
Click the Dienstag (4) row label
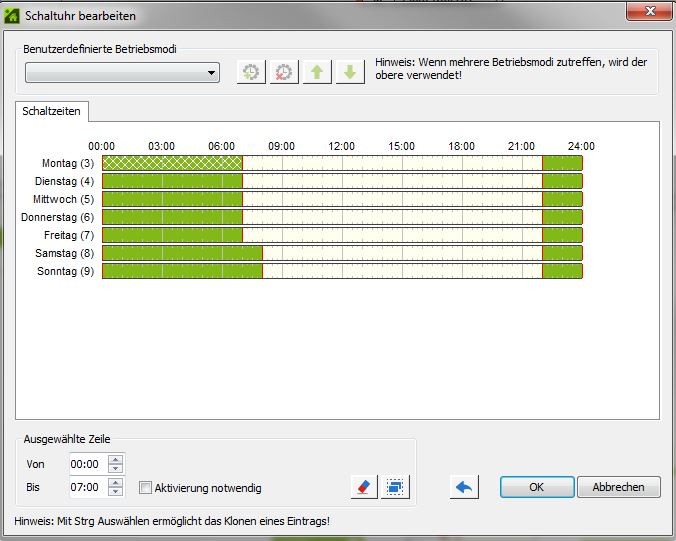pyautogui.click(x=64, y=181)
